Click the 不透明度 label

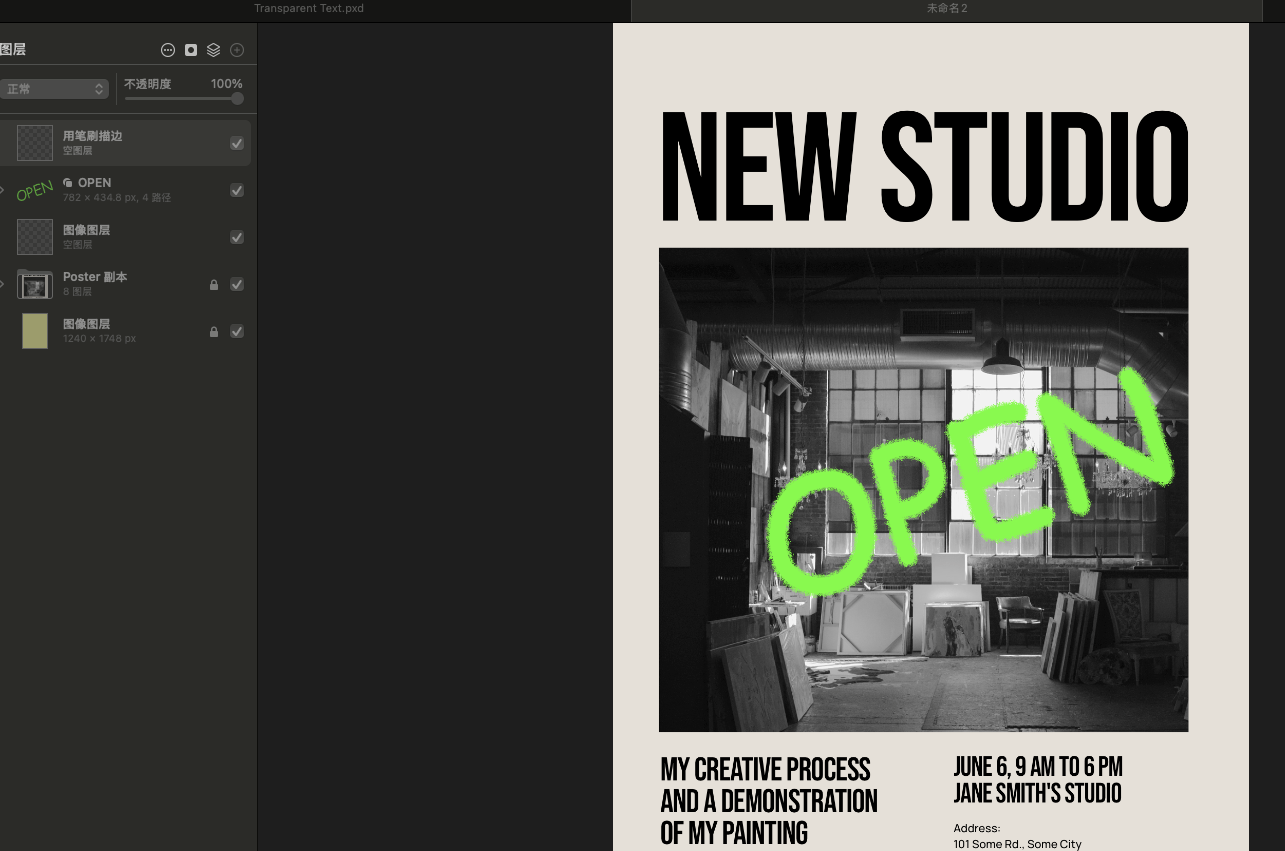(148, 84)
